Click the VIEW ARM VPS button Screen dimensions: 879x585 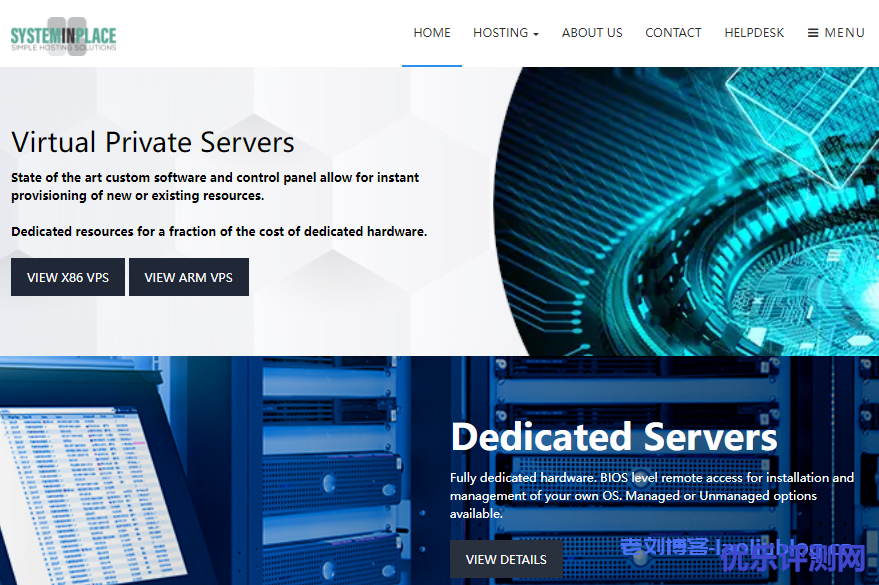189,277
